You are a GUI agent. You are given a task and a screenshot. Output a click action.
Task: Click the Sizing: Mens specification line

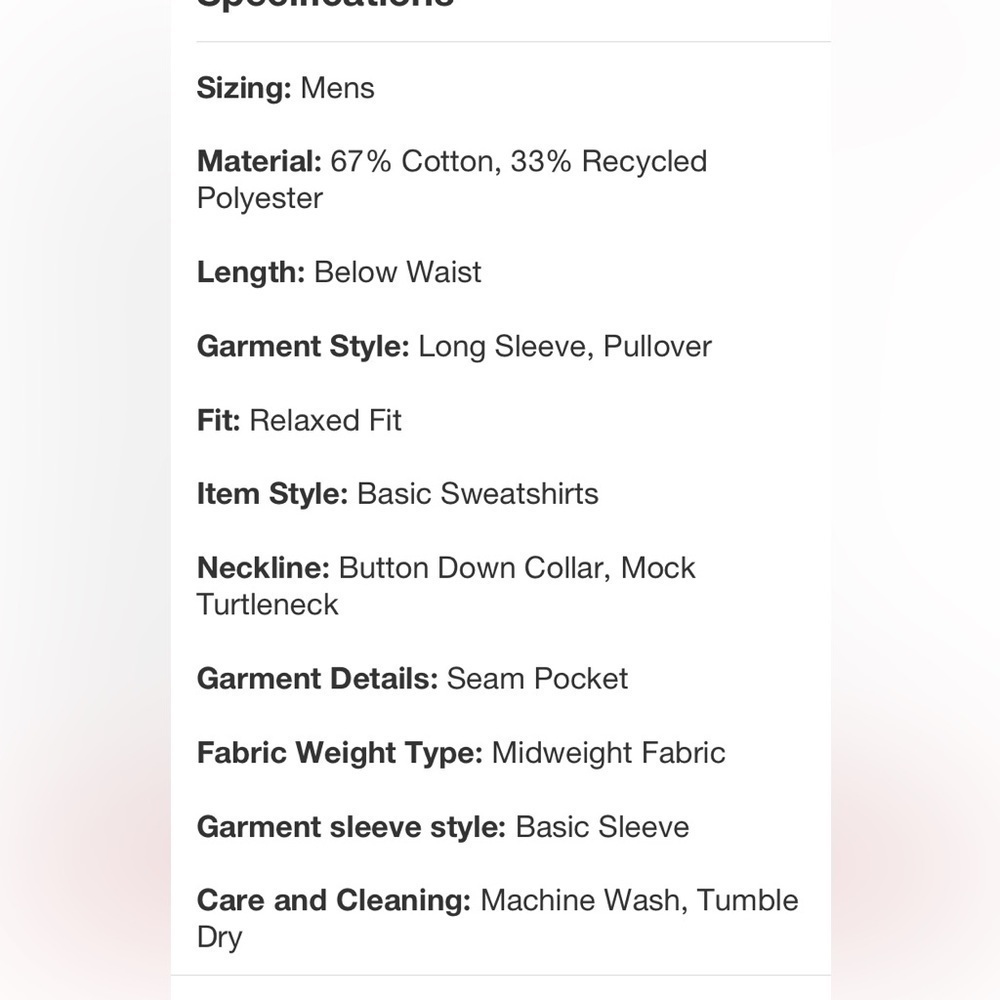286,88
